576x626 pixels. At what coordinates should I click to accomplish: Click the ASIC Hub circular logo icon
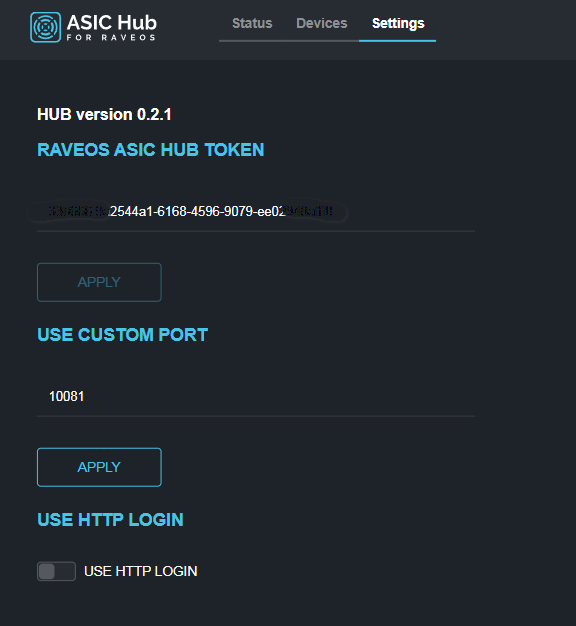click(x=46, y=27)
